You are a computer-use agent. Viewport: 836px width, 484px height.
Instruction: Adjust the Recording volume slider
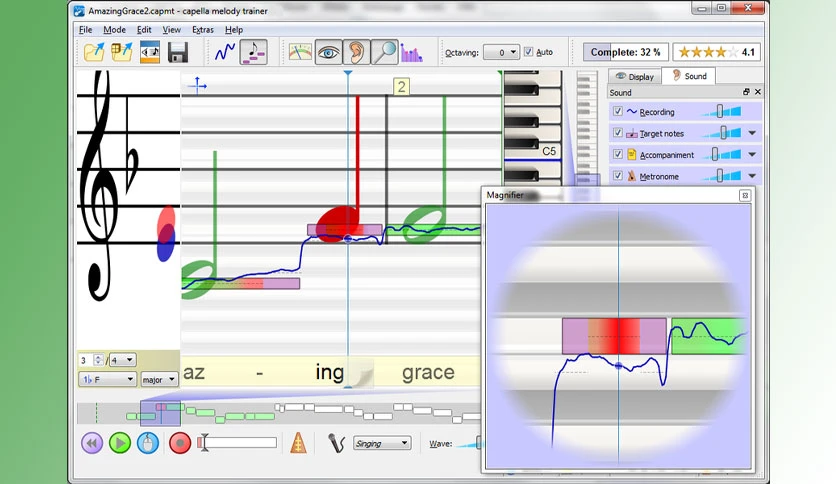(721, 111)
